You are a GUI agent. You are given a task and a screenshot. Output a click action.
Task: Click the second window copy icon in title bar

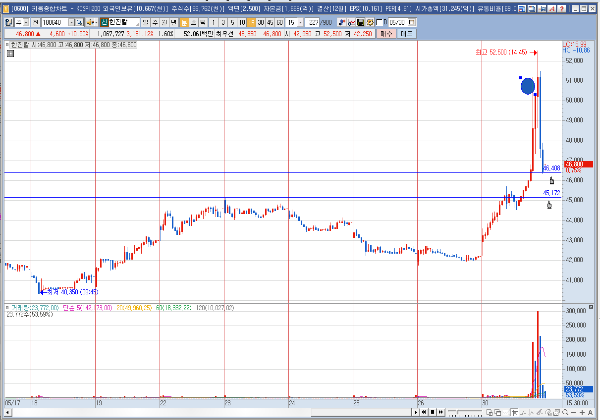532,8
